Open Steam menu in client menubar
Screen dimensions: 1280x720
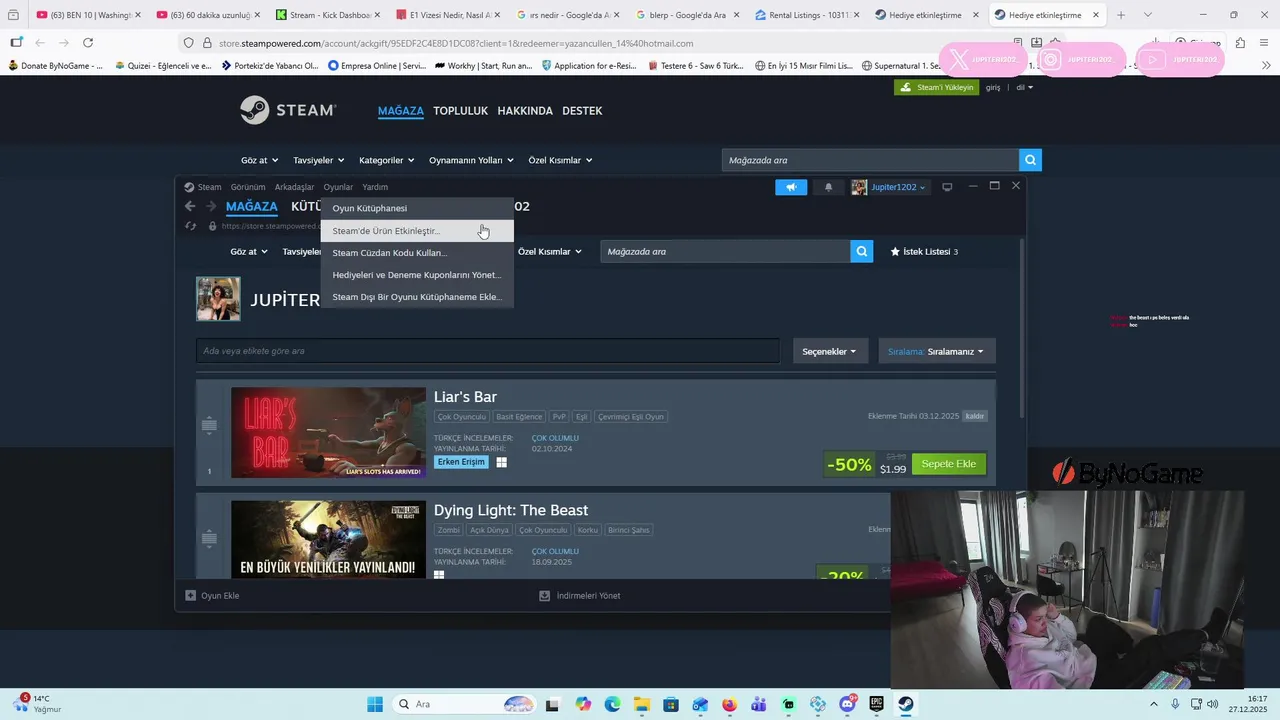click(203, 187)
